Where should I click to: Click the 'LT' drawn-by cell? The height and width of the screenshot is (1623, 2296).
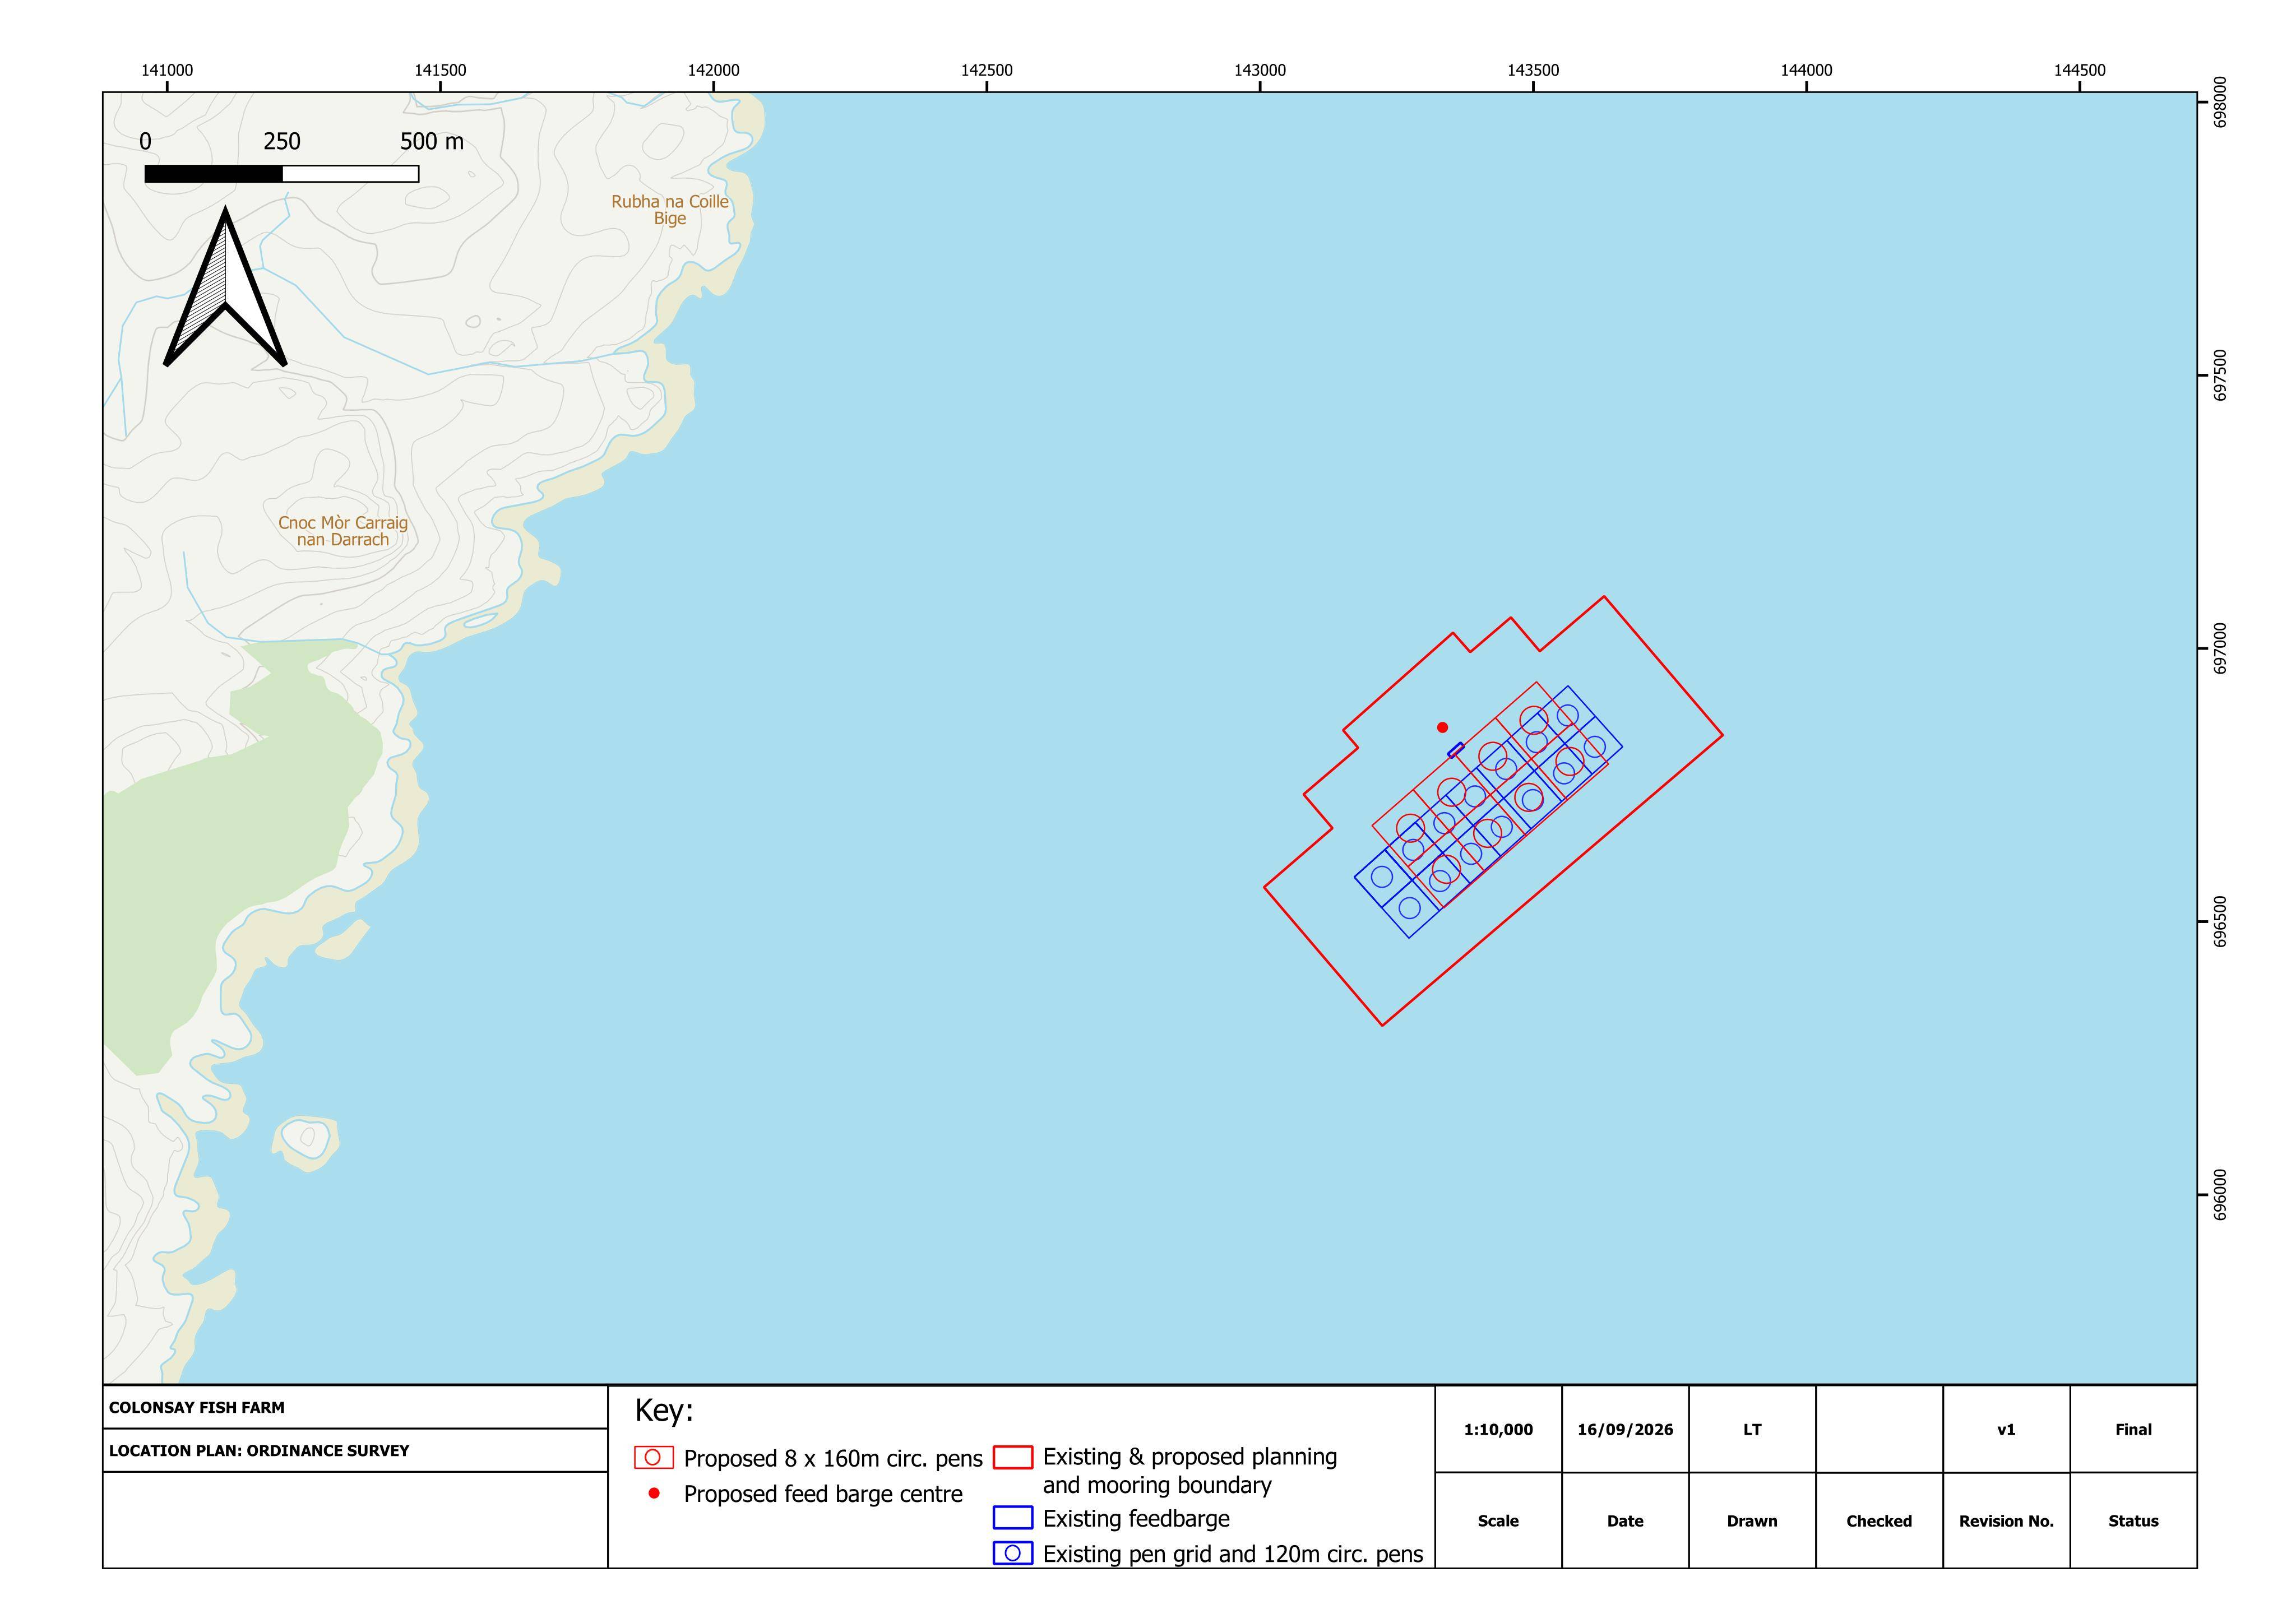click(1752, 1430)
